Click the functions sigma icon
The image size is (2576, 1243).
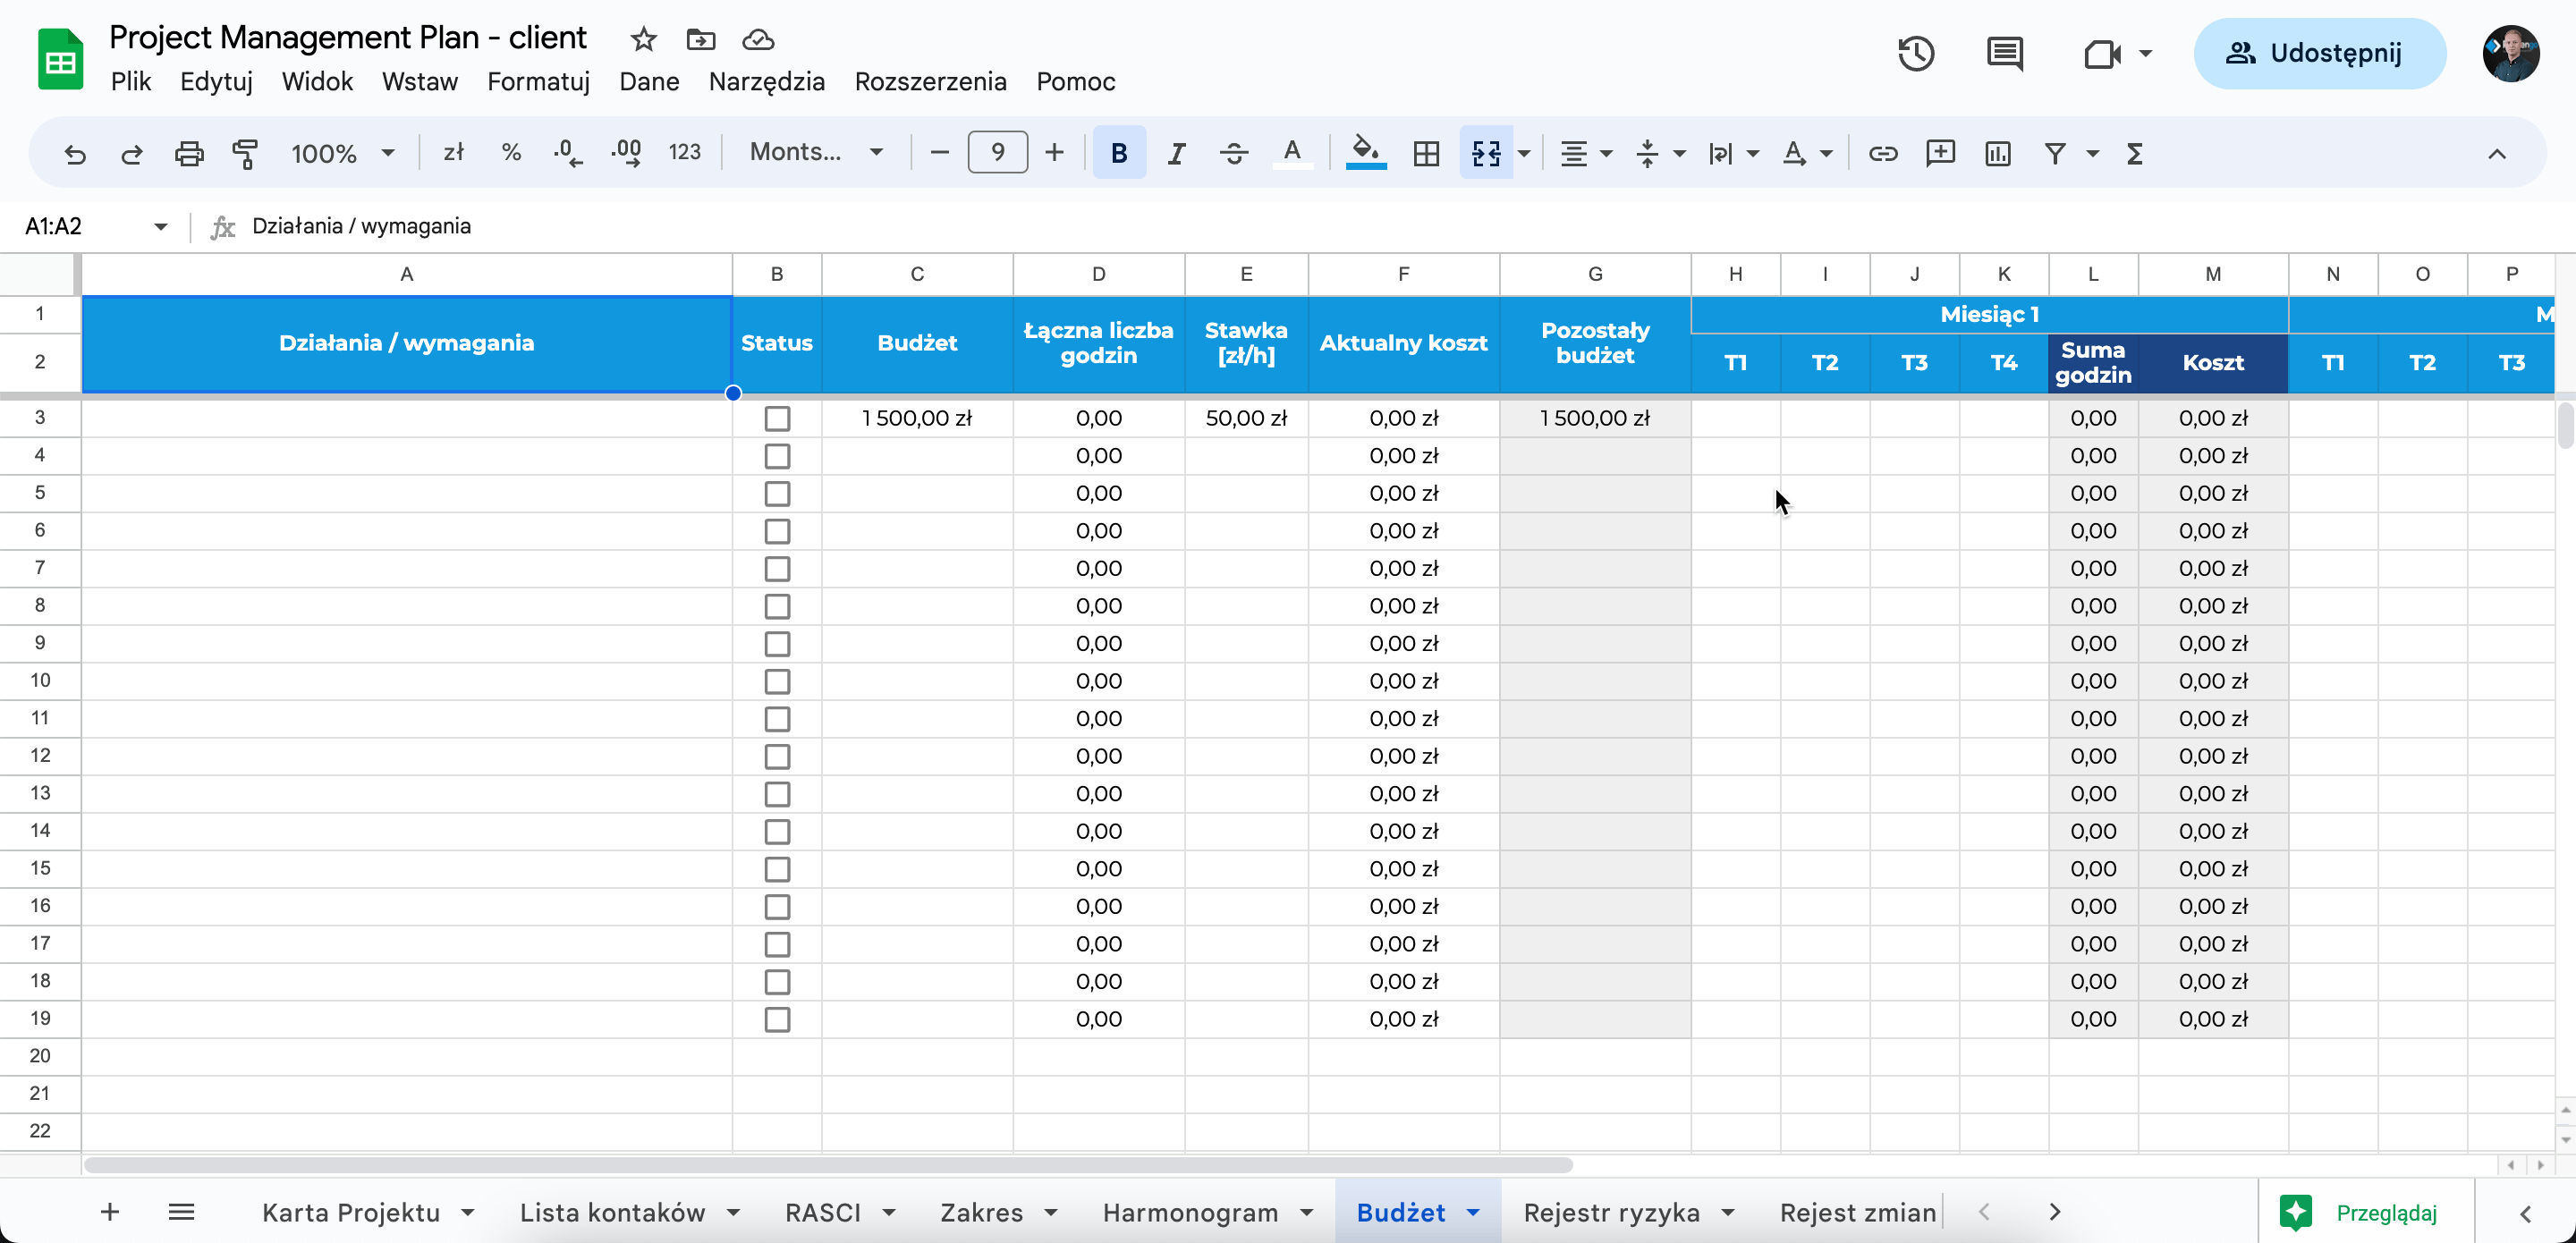click(x=2135, y=153)
